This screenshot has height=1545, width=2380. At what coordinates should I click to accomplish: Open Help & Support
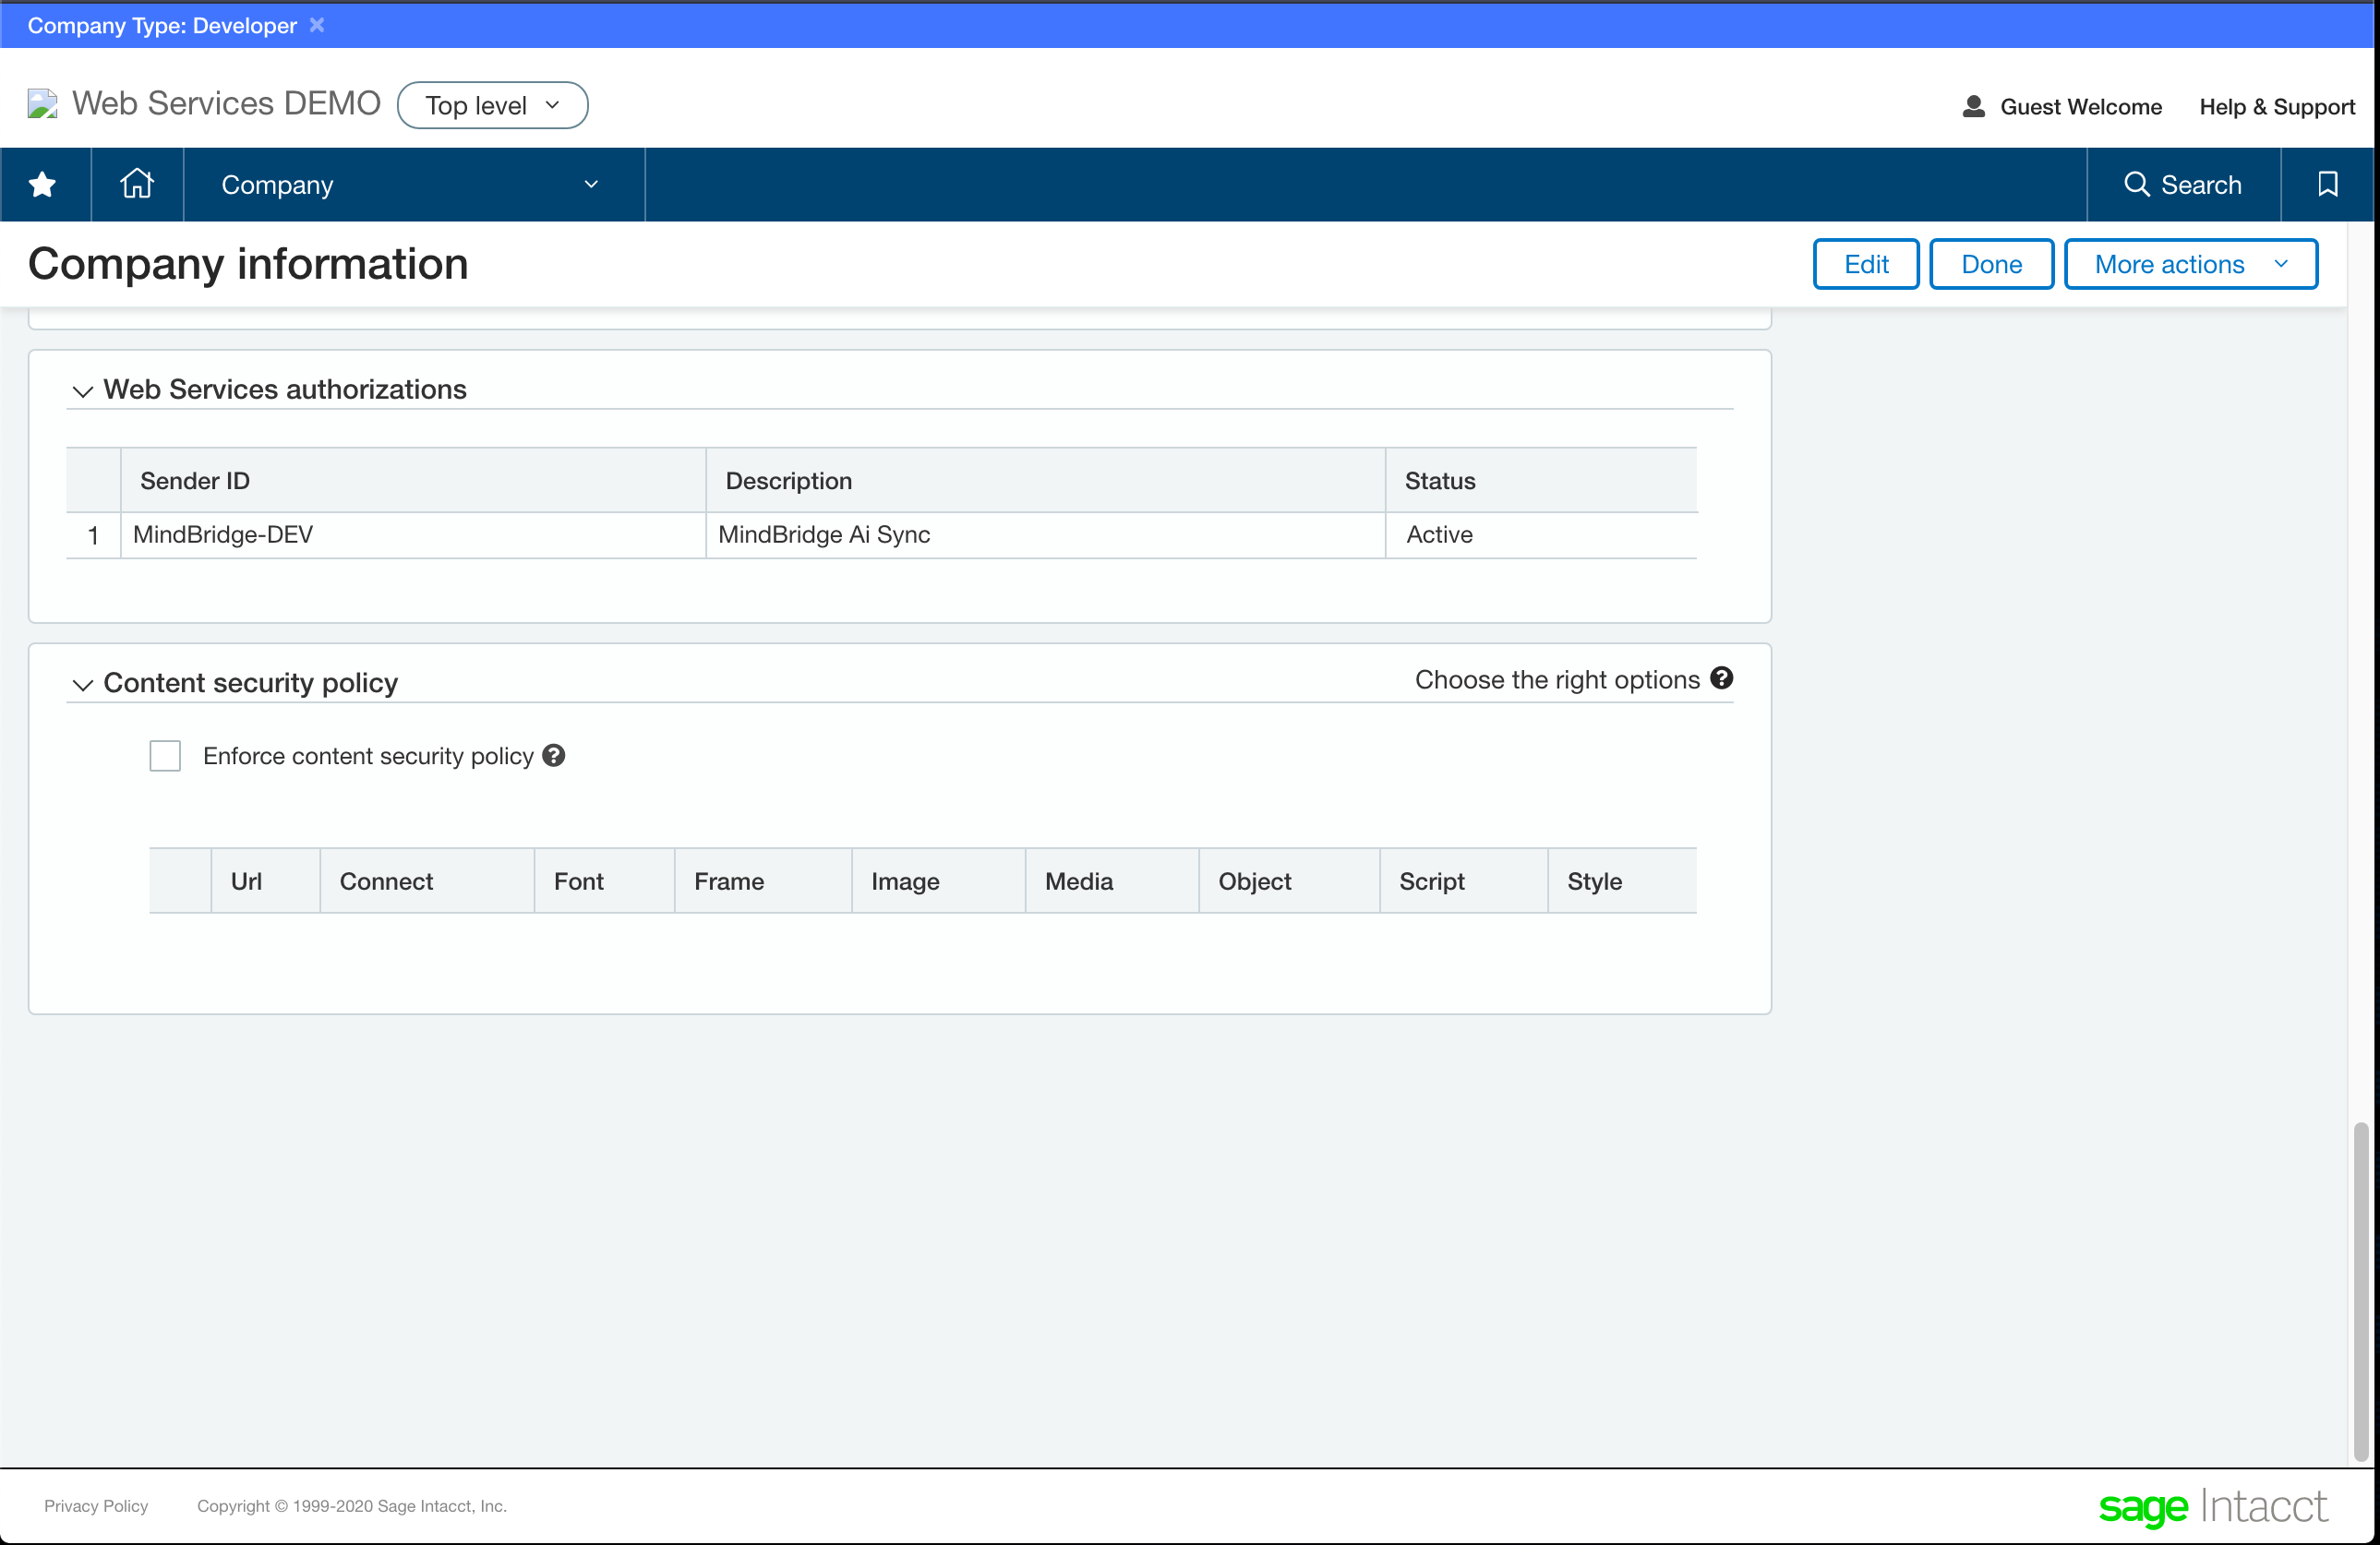[x=2277, y=107]
